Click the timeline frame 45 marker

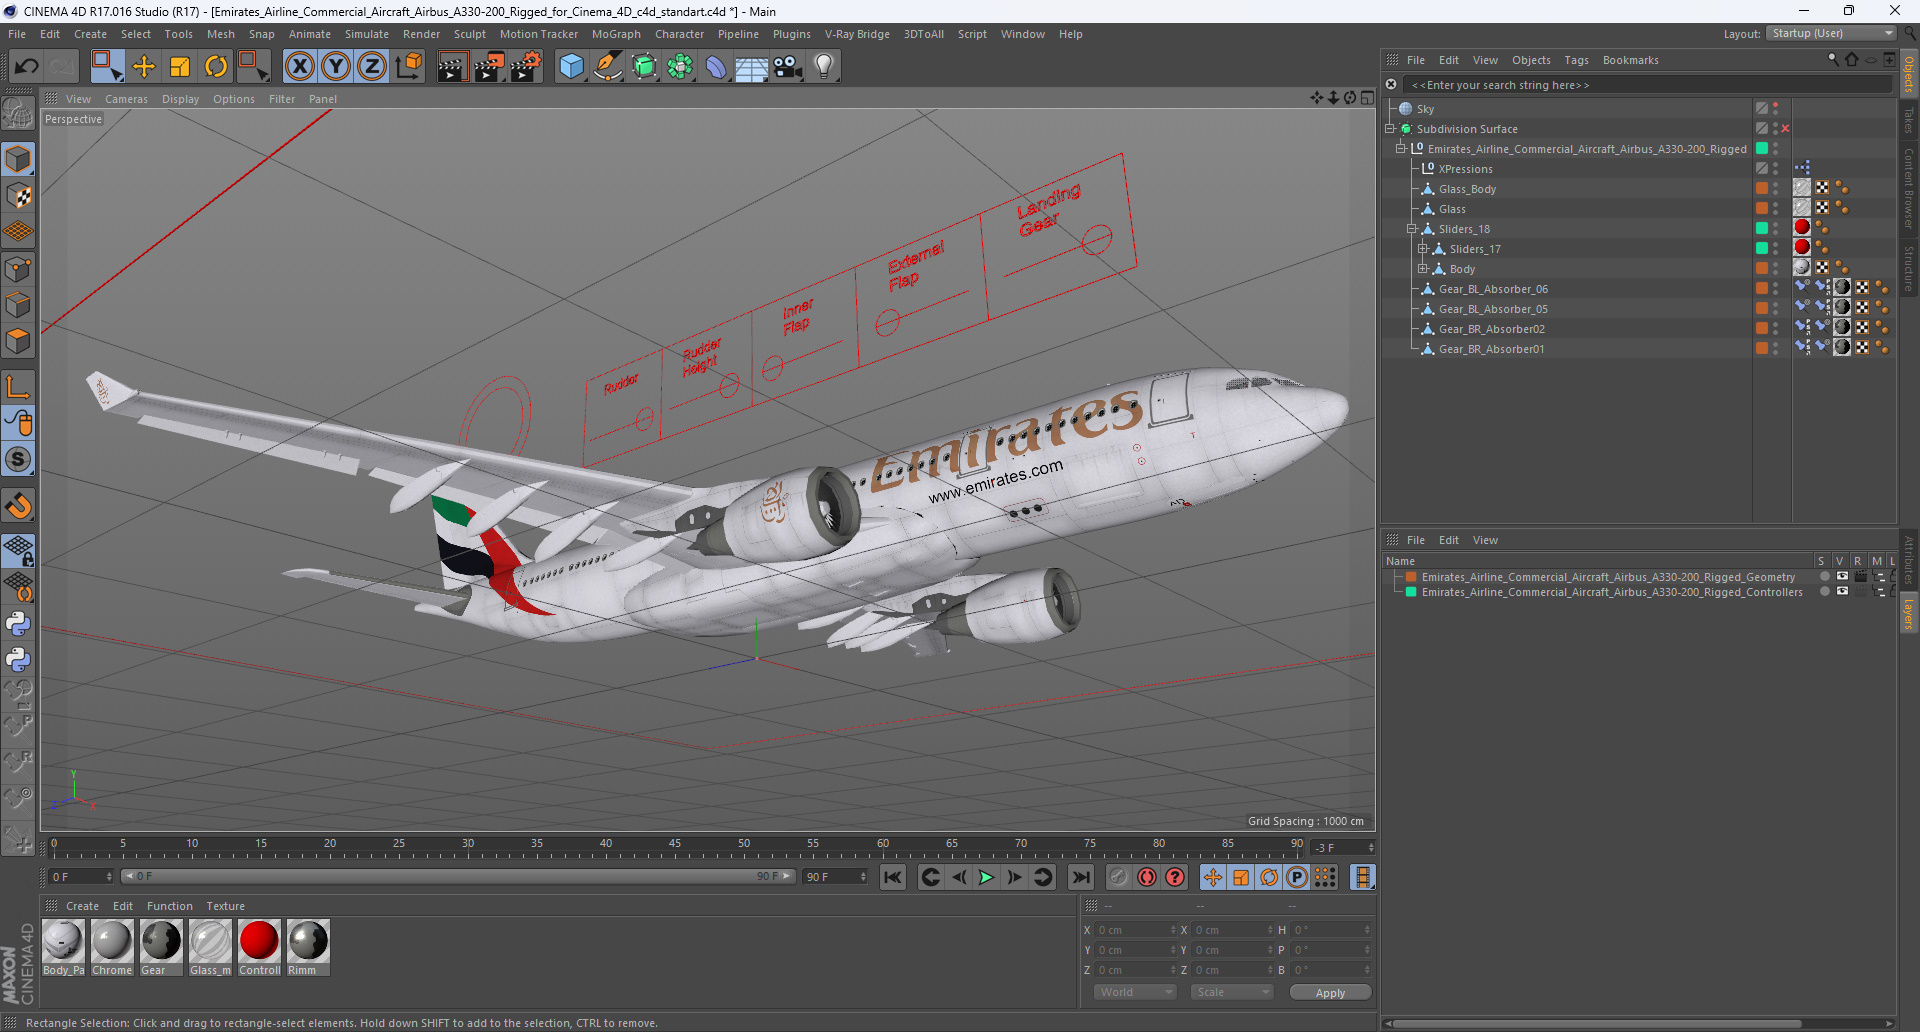[675, 845]
